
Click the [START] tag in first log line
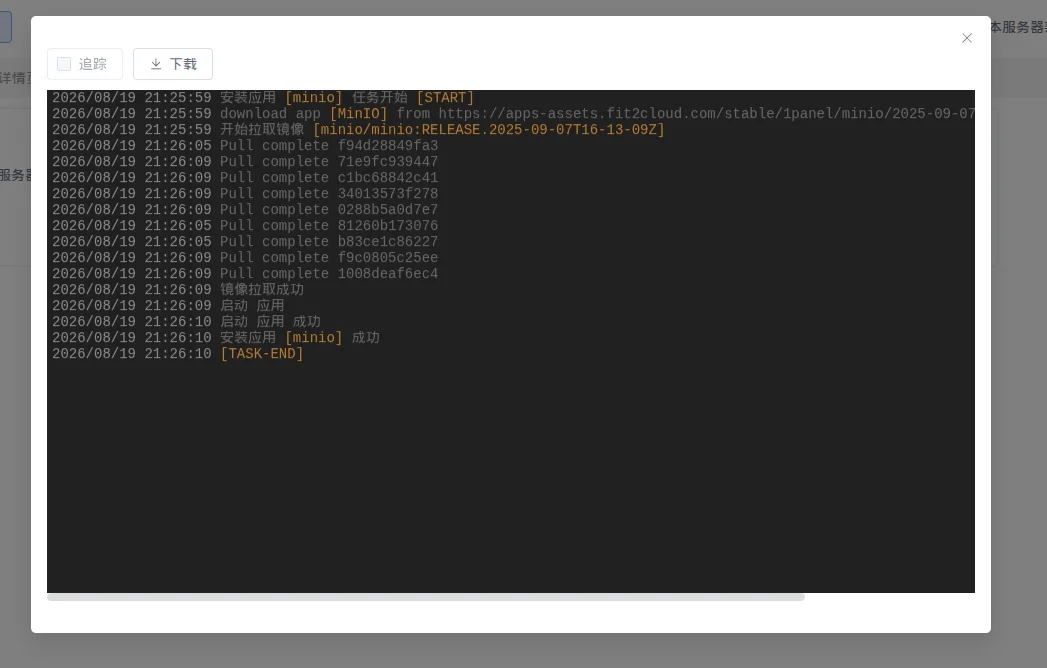tap(445, 98)
